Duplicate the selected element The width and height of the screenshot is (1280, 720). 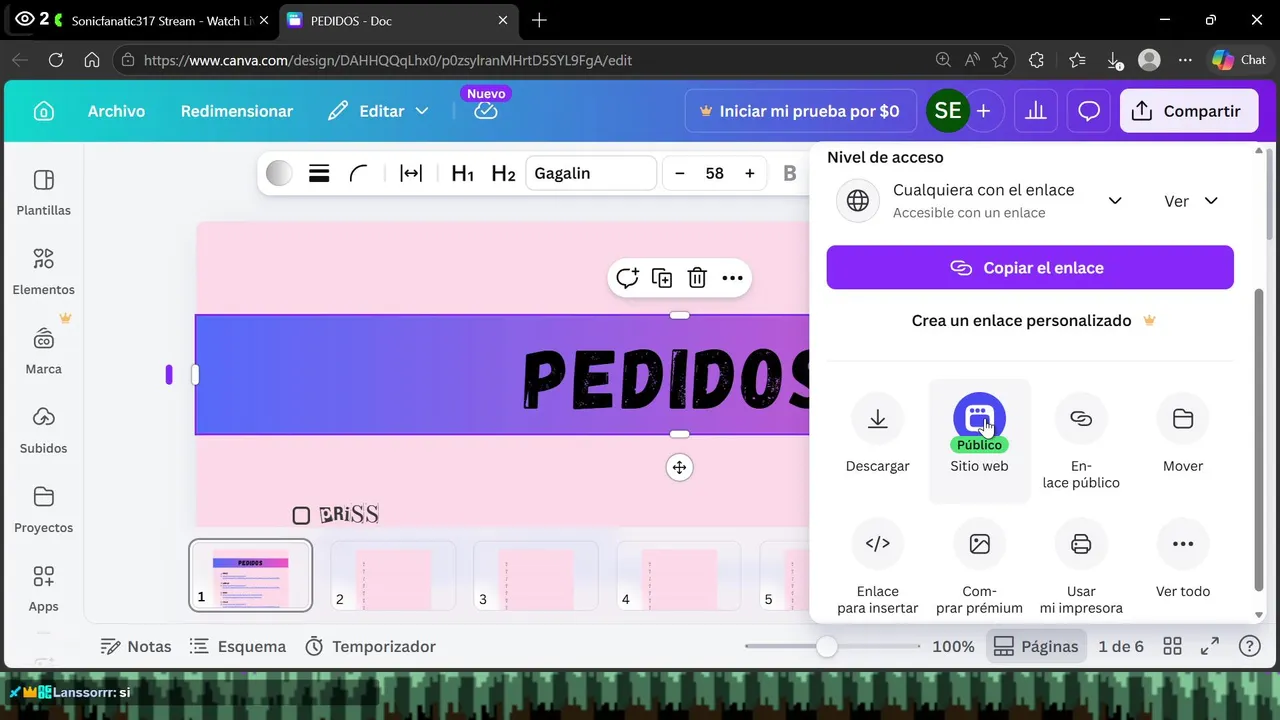[x=662, y=278]
